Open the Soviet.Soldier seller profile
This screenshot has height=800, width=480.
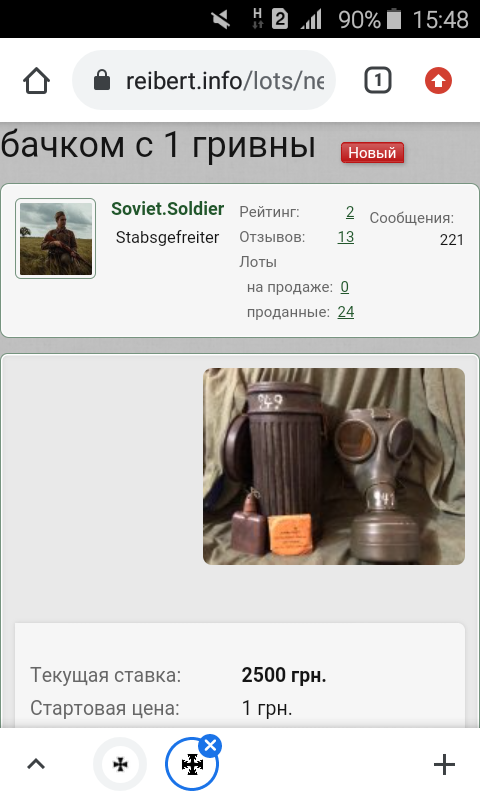tap(167, 209)
